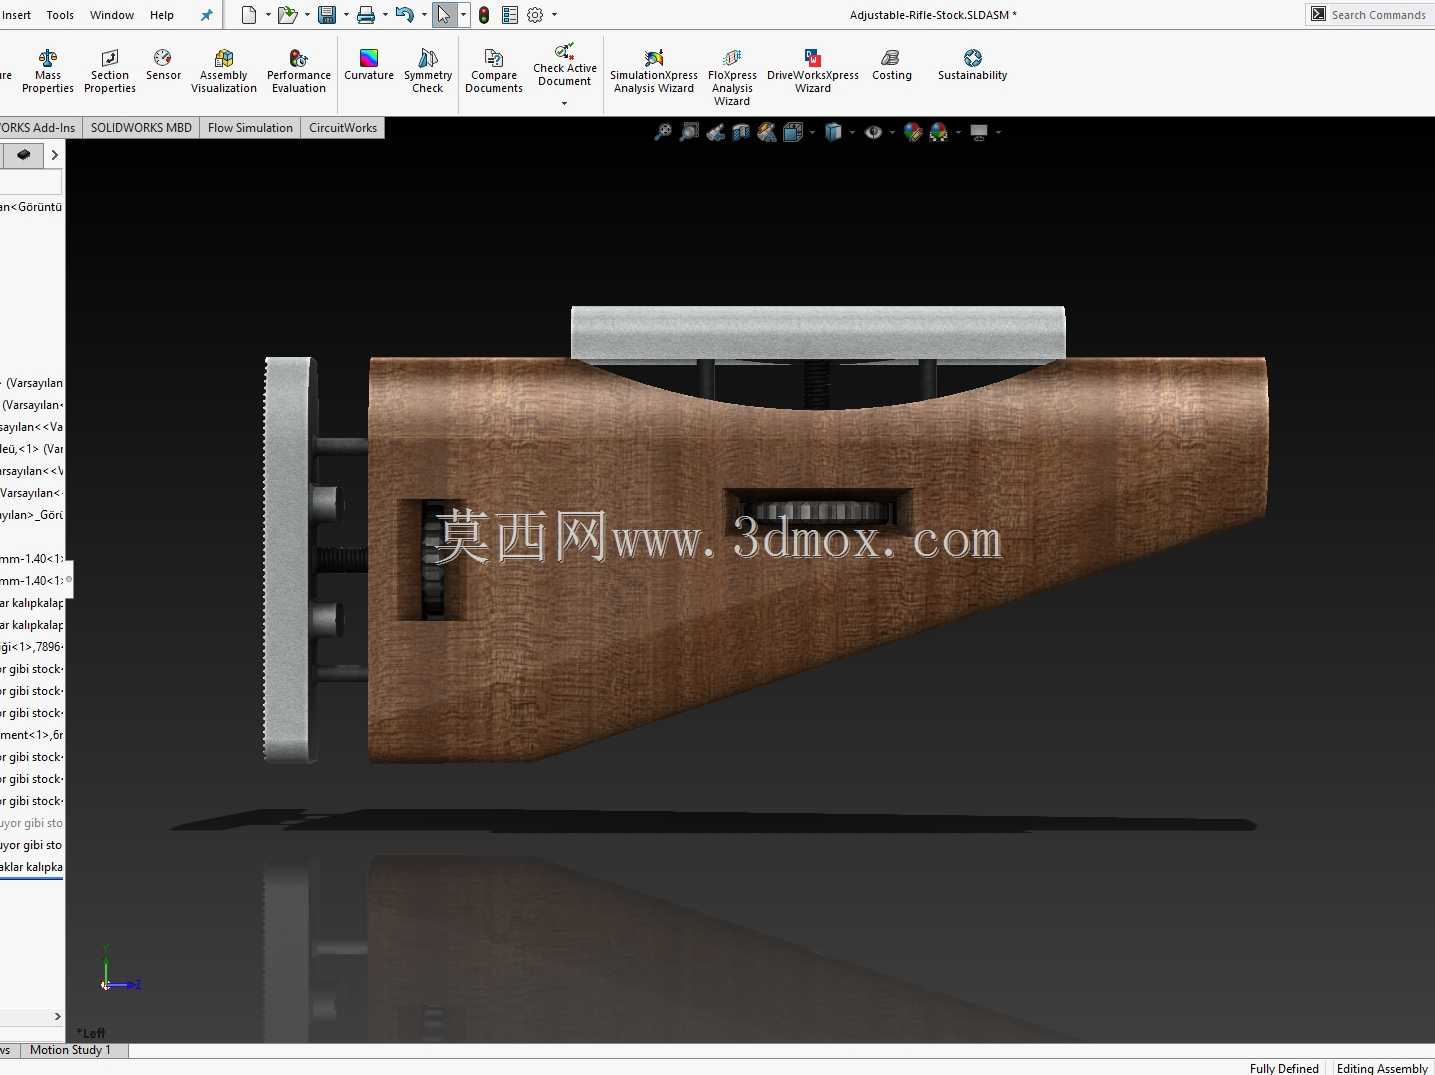
Task: Expand the New document dropdown arrow
Action: [x=268, y=15]
